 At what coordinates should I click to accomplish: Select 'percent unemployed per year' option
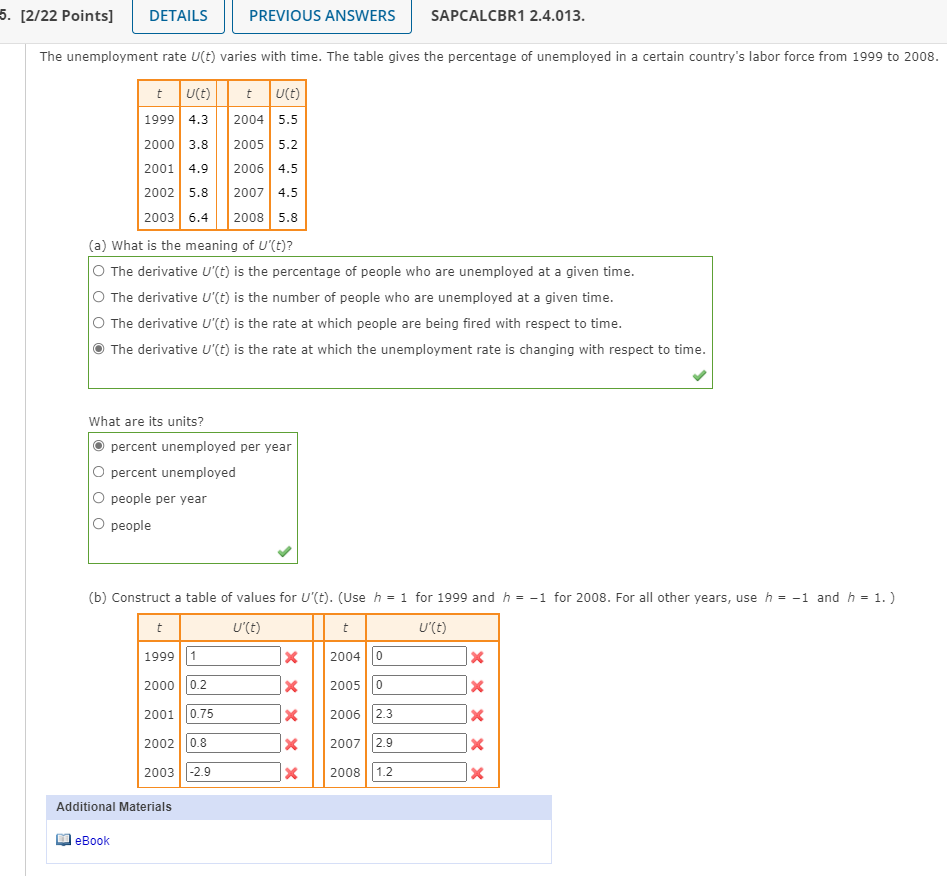coord(99,446)
